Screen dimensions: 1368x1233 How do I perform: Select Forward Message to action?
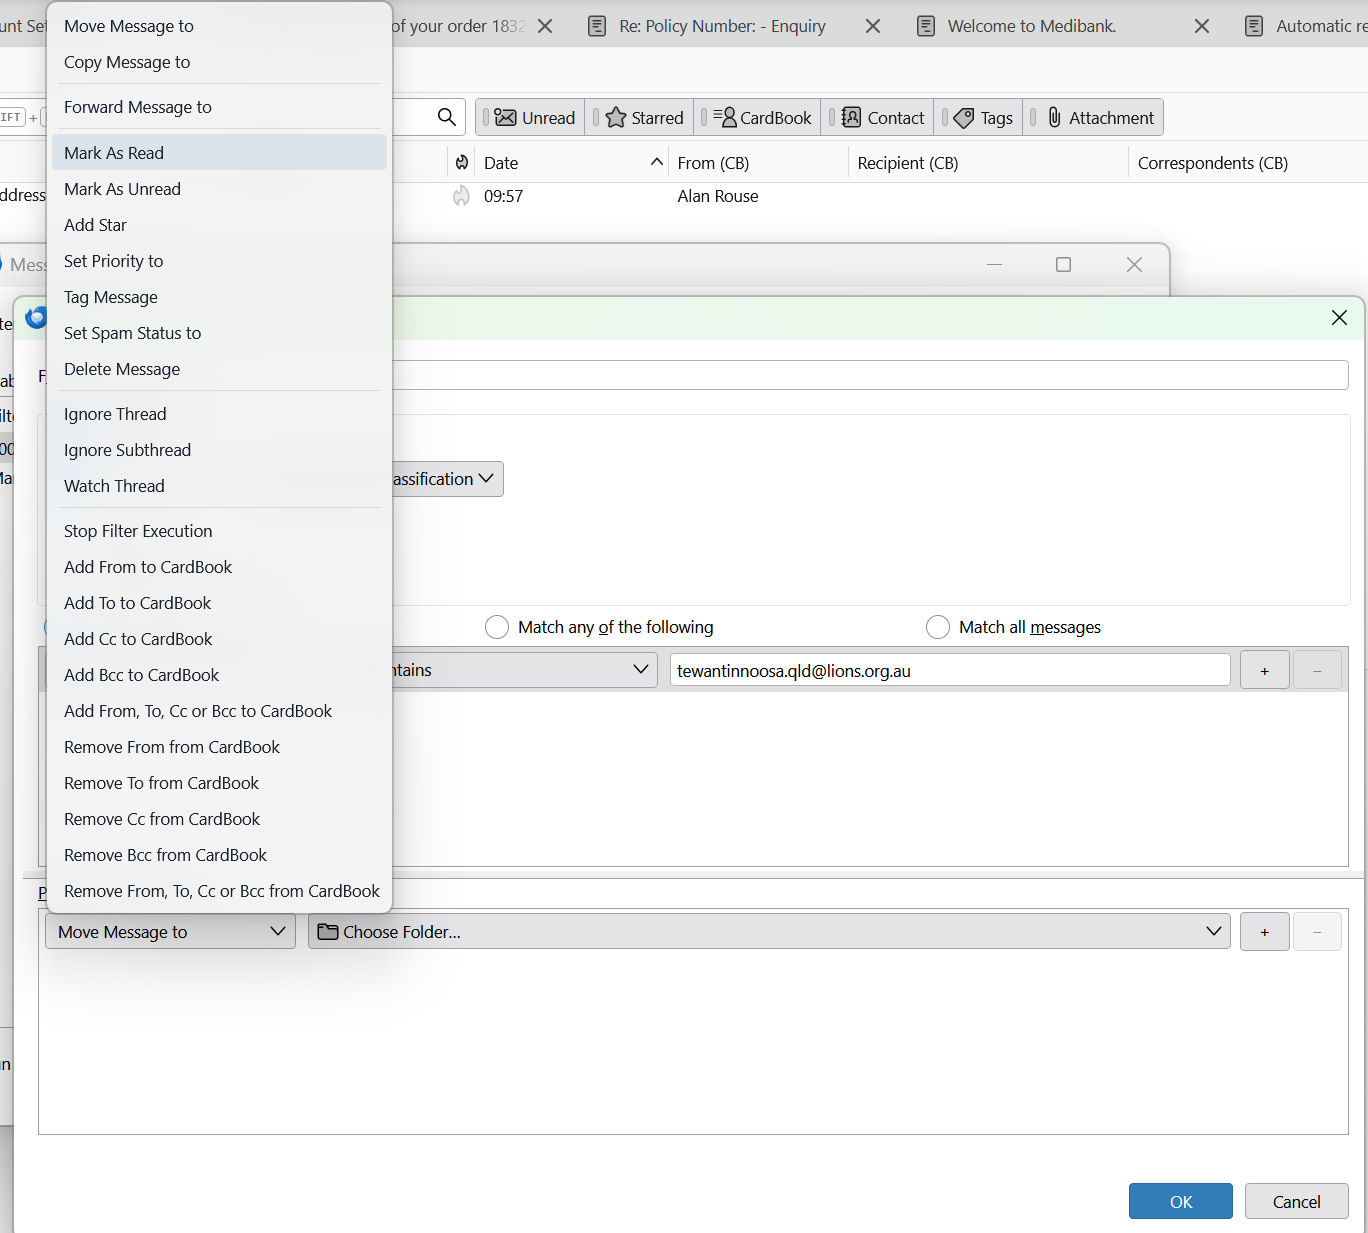click(x=219, y=107)
